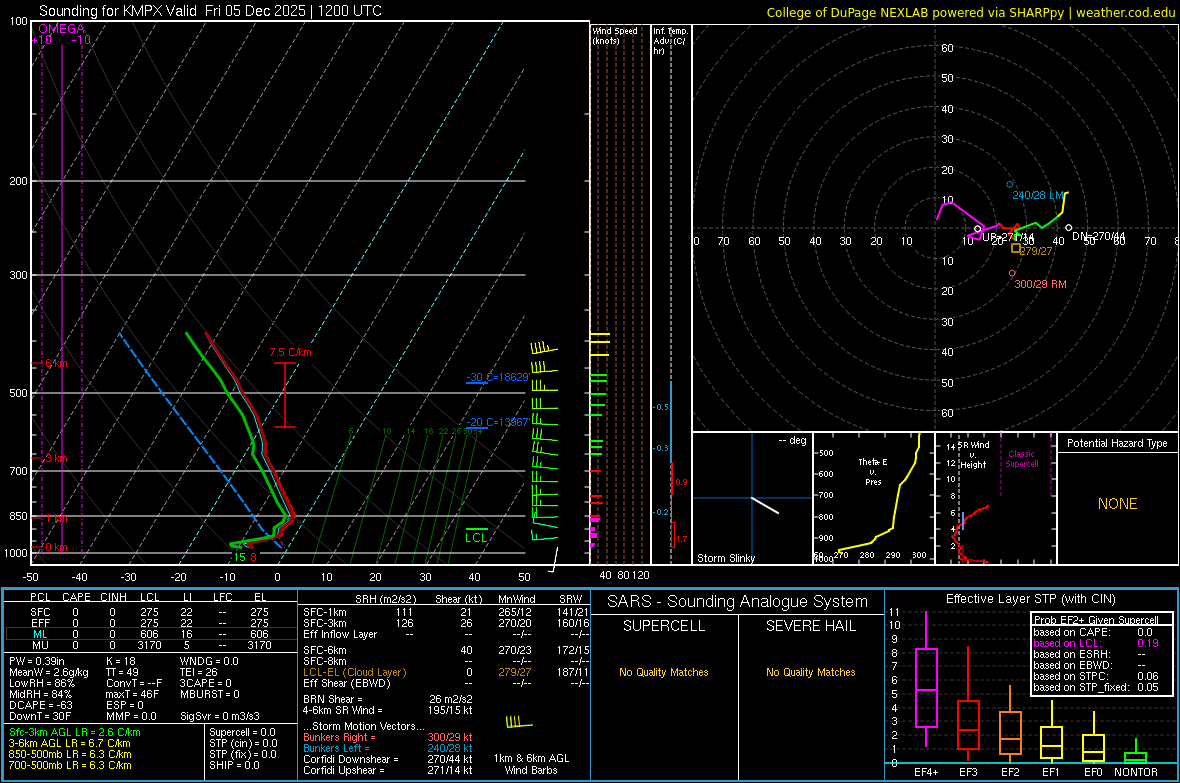
Task: Click No Quality Matches under SEVERE HAIL
Action: click(810, 672)
